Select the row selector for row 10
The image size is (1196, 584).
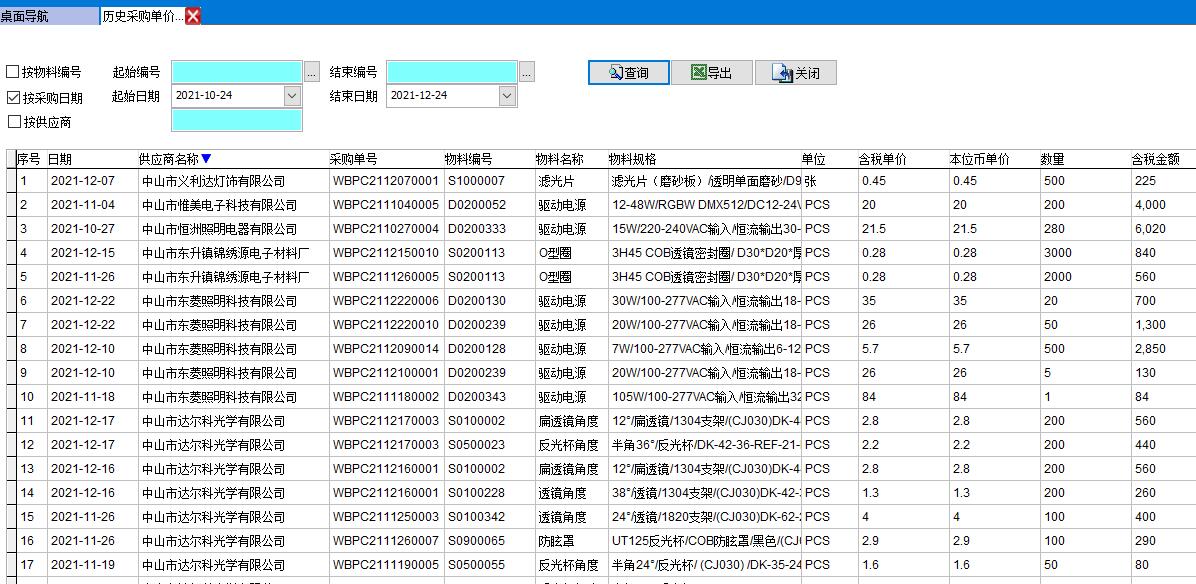10,397
